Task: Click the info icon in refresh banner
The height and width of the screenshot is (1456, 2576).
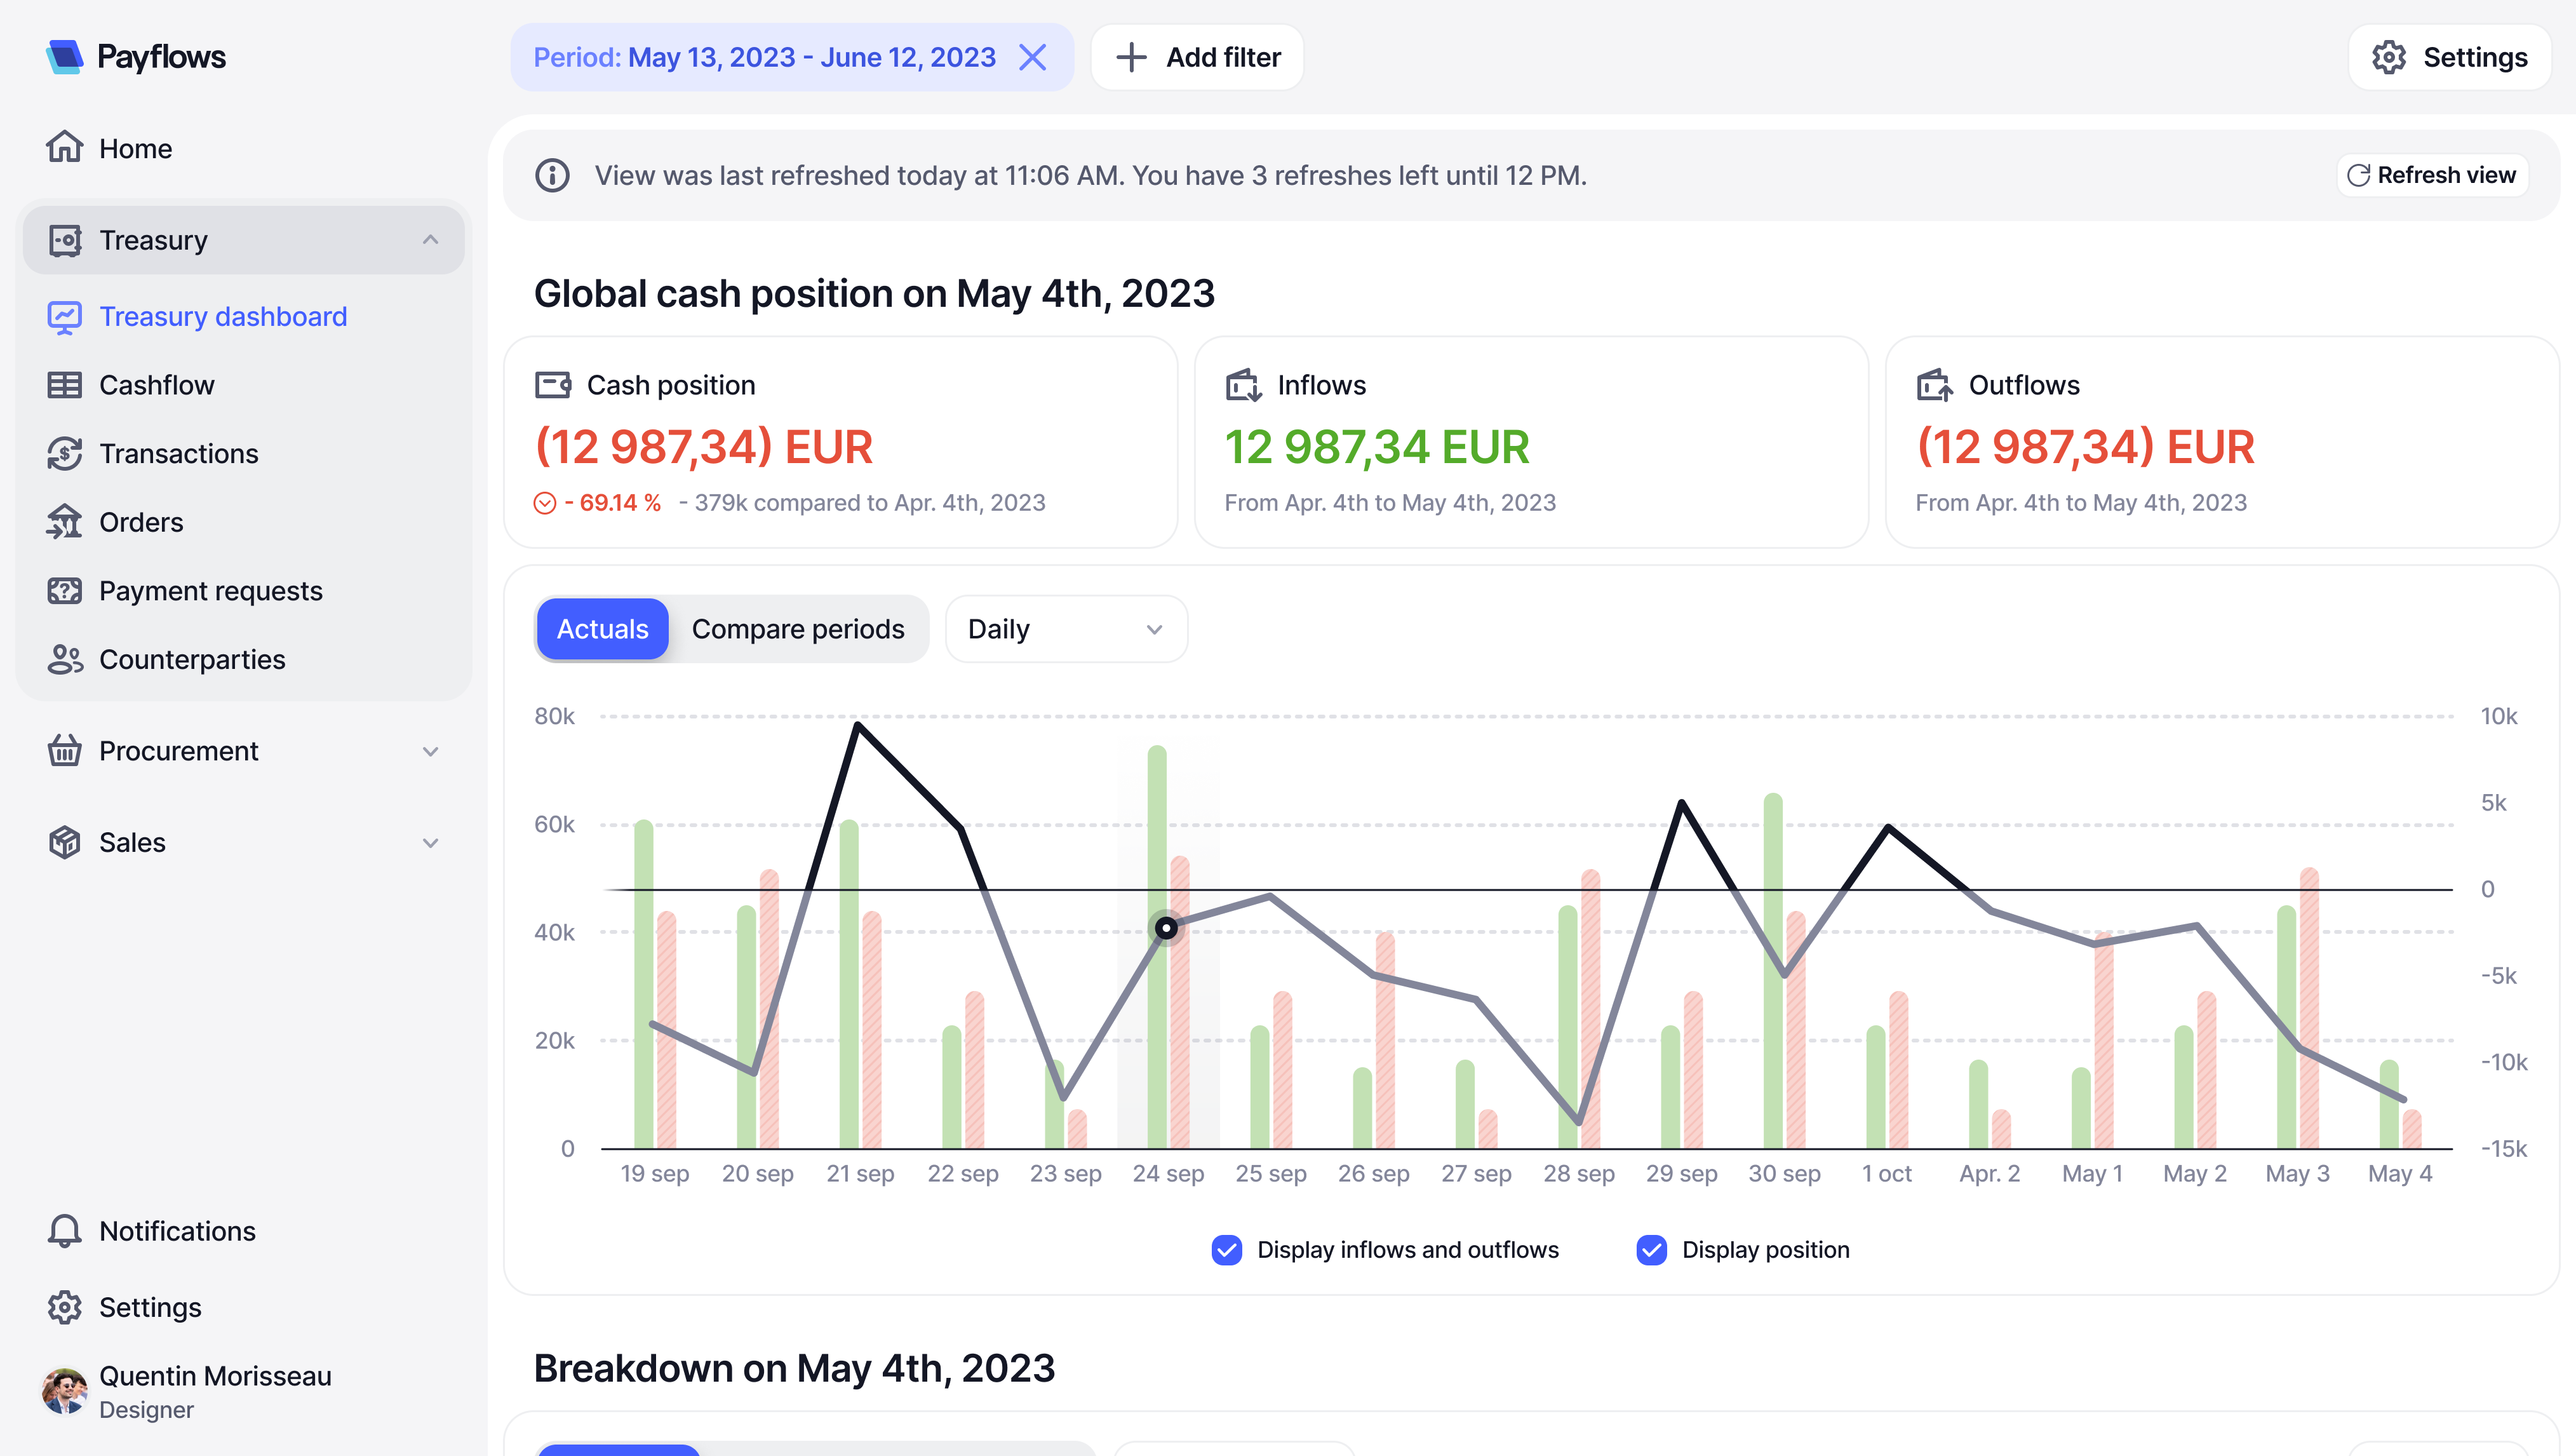Action: (x=552, y=175)
